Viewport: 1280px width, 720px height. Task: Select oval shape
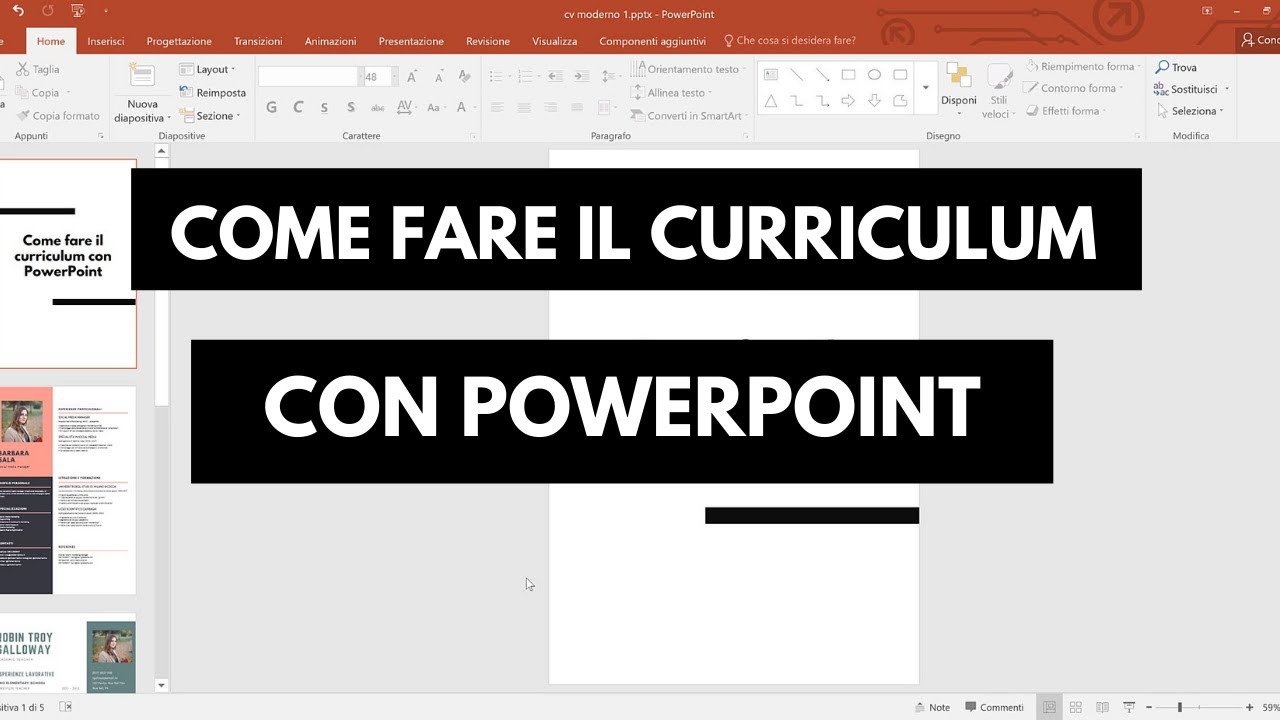click(x=874, y=75)
